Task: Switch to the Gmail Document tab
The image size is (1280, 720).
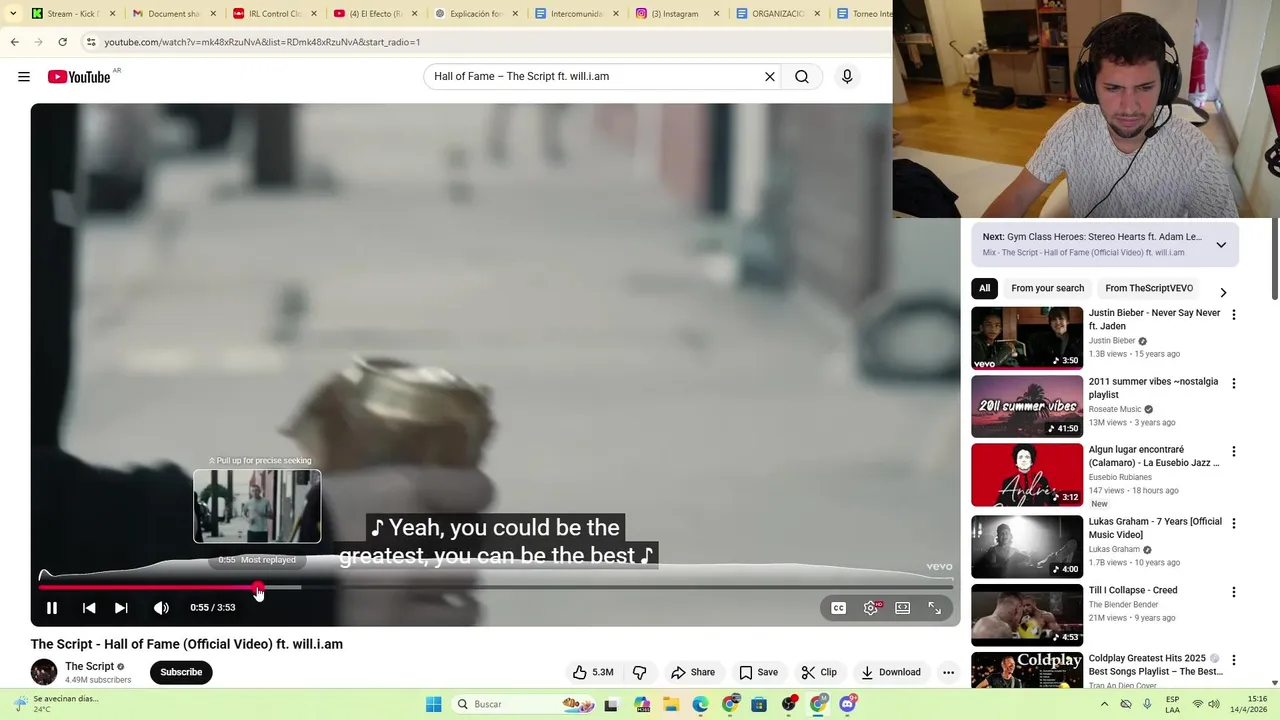Action: (x=174, y=14)
